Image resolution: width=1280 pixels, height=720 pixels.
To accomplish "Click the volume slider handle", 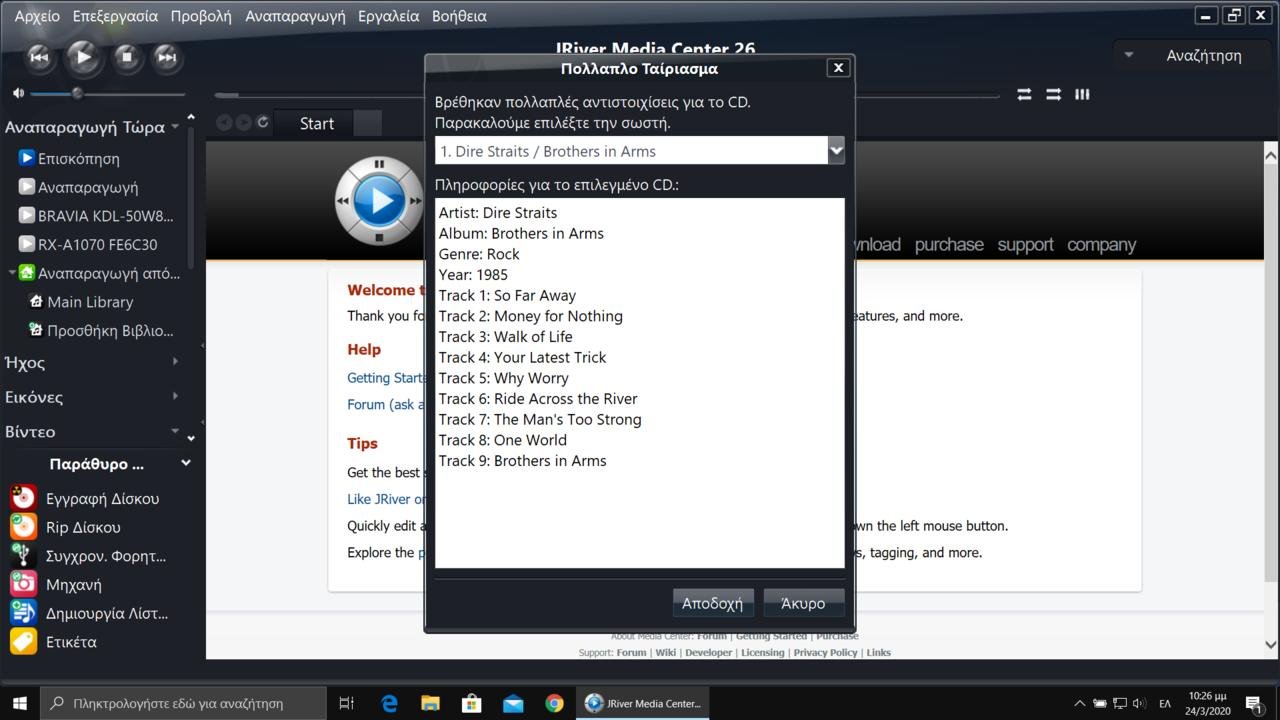I will tap(77, 93).
